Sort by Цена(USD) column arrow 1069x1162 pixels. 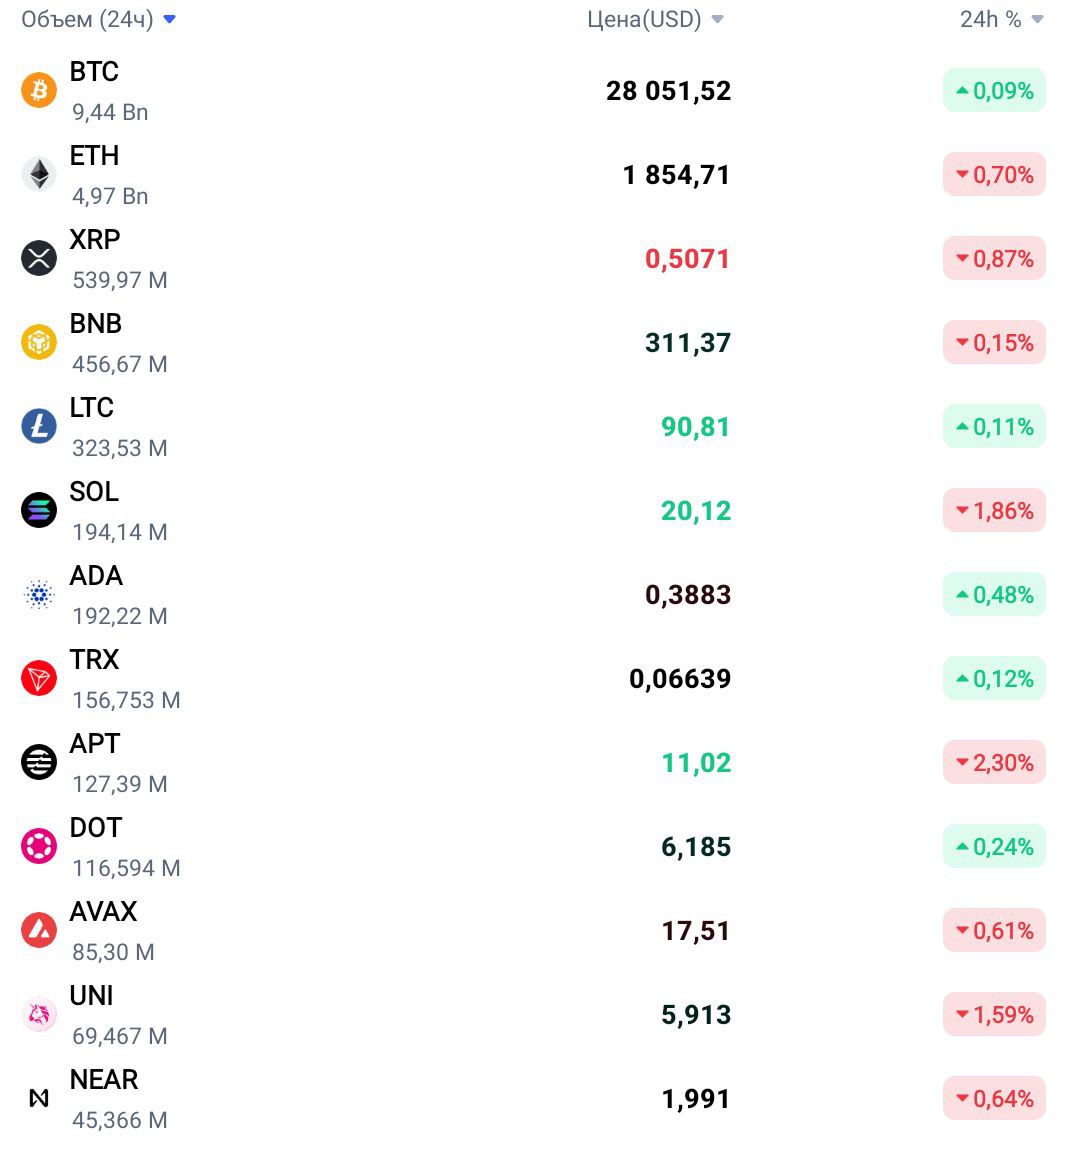point(717,19)
